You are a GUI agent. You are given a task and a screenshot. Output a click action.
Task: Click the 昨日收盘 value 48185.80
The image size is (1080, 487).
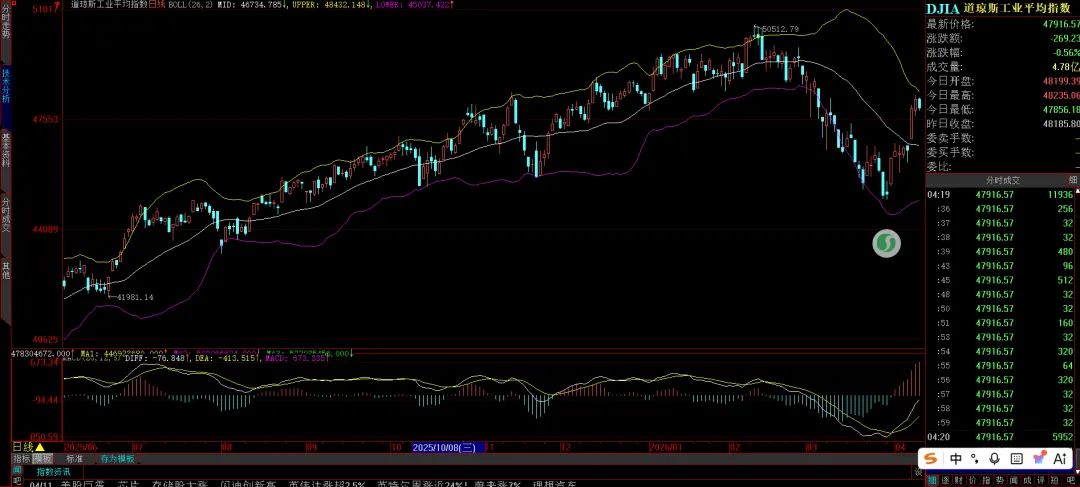(1061, 124)
